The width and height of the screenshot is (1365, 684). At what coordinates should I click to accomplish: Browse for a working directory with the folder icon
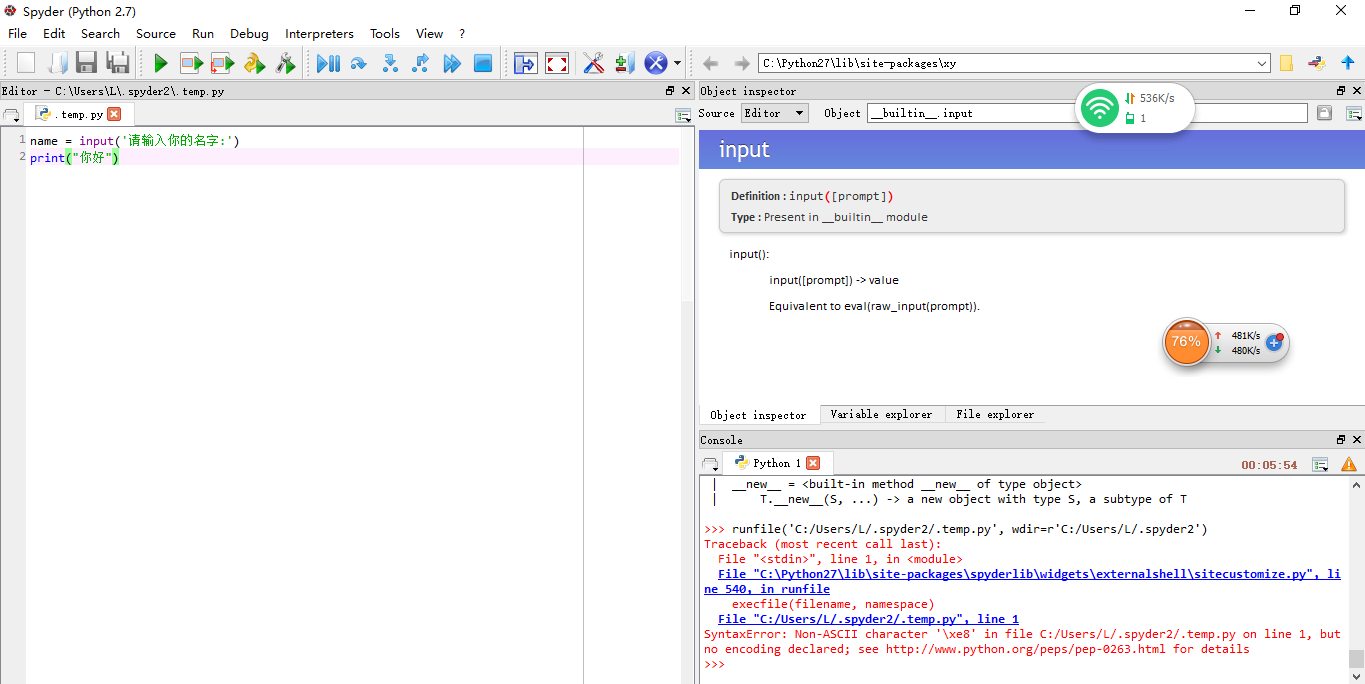[1286, 64]
